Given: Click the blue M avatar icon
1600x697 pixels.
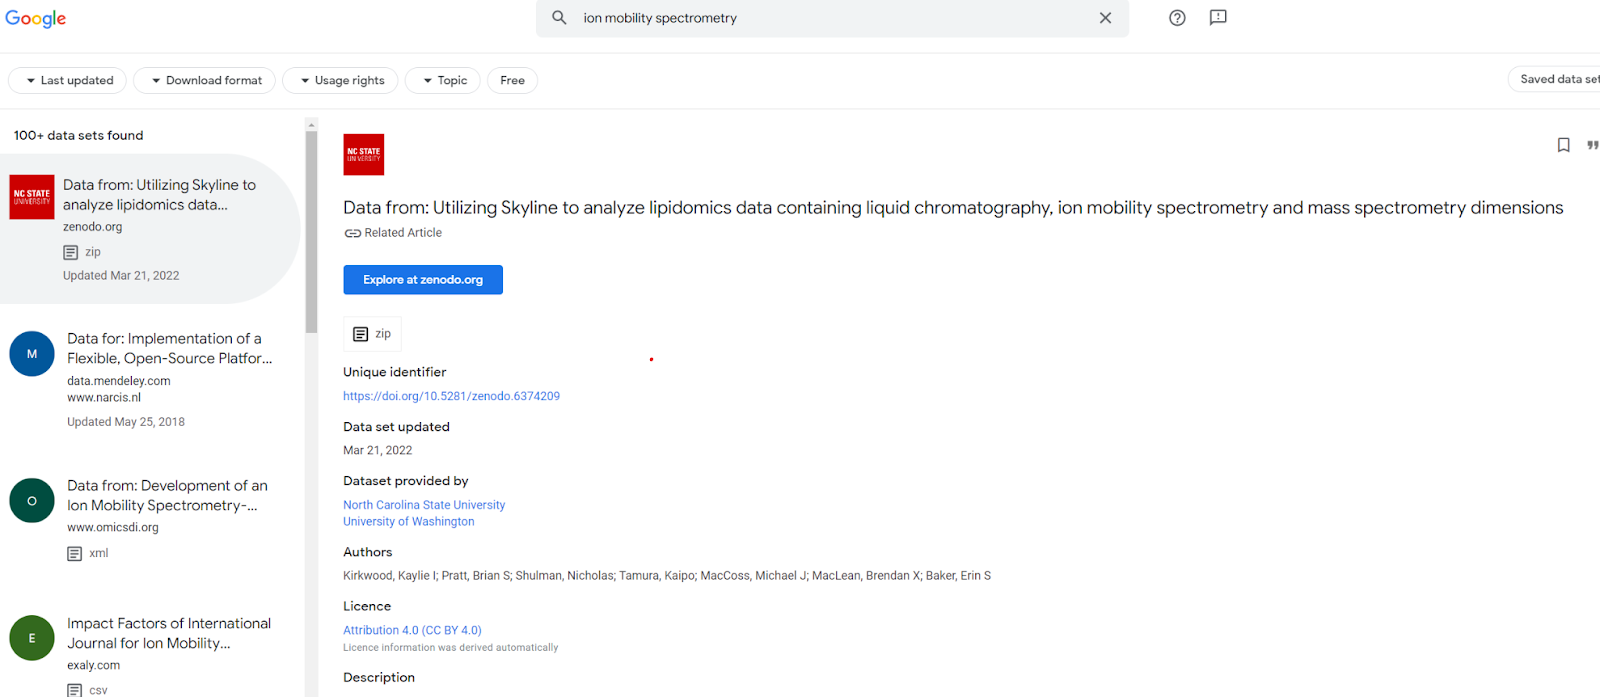Looking at the screenshot, I should [32, 354].
